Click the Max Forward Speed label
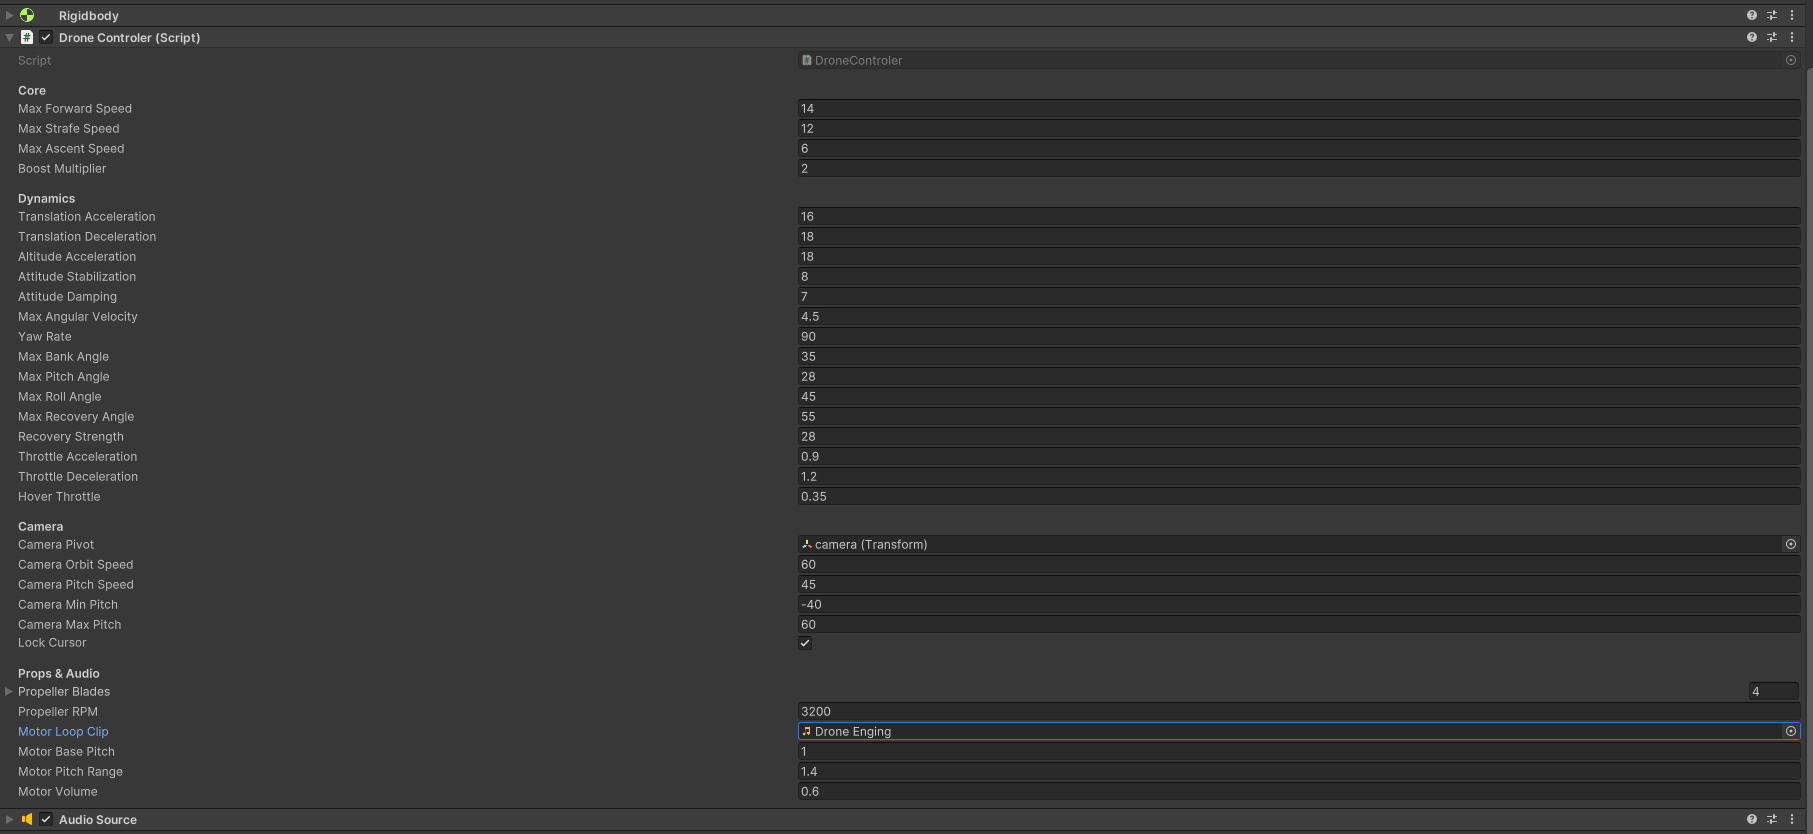Viewport: 1813px width, 834px height. [75, 108]
